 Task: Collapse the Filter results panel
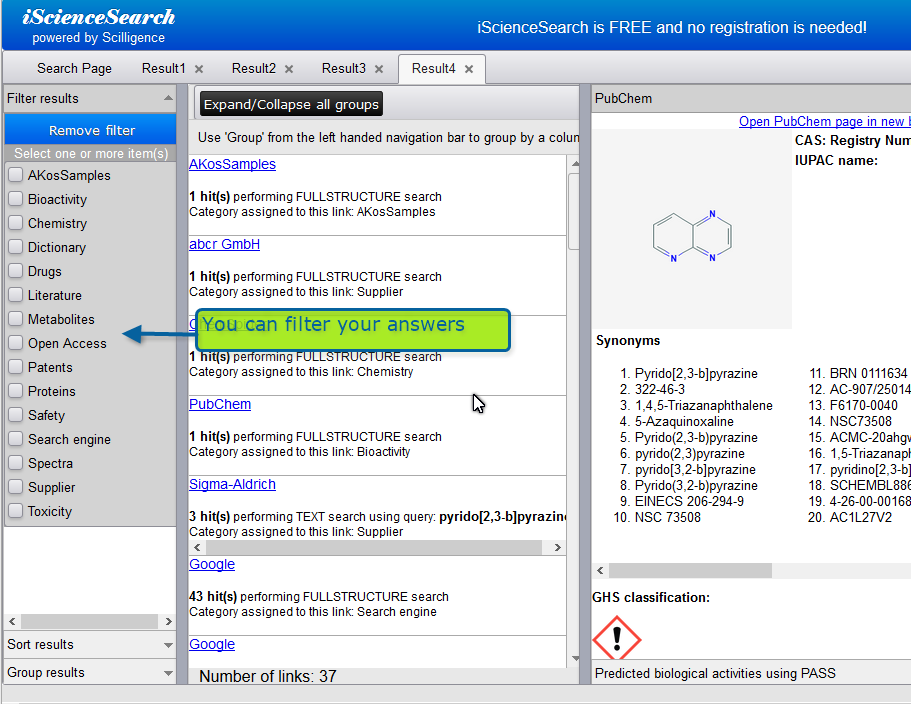tap(168, 98)
